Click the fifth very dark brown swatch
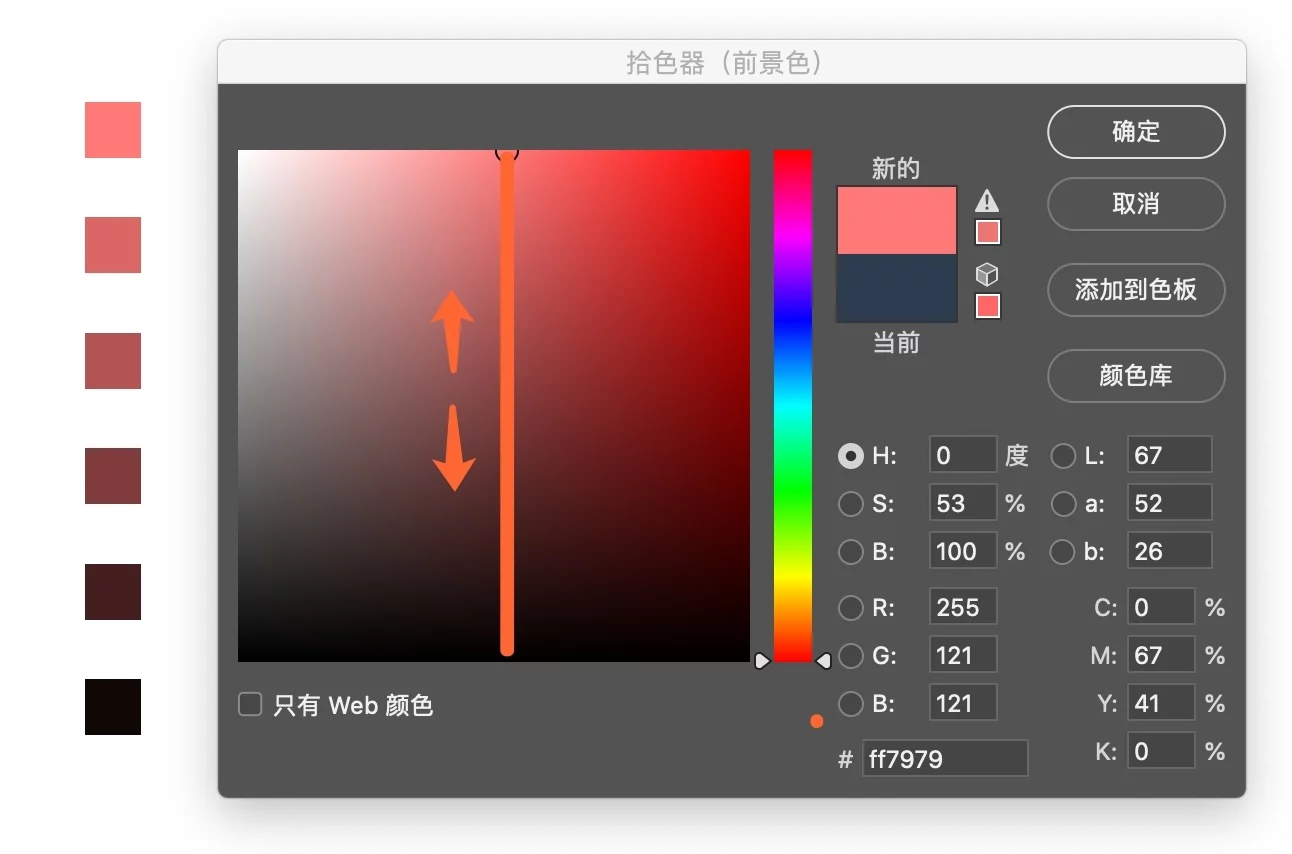Image resolution: width=1292 pixels, height=854 pixels. tap(113, 592)
